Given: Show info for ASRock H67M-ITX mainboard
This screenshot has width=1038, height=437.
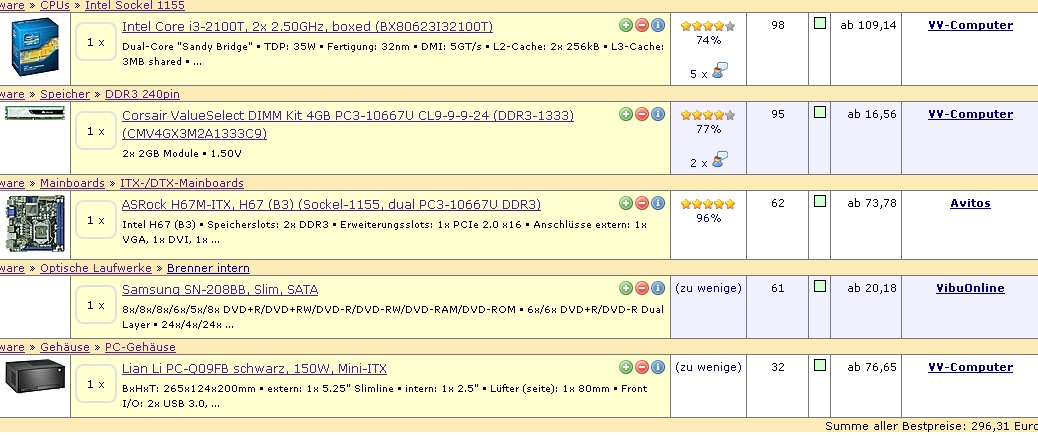Looking at the screenshot, I should tap(657, 203).
